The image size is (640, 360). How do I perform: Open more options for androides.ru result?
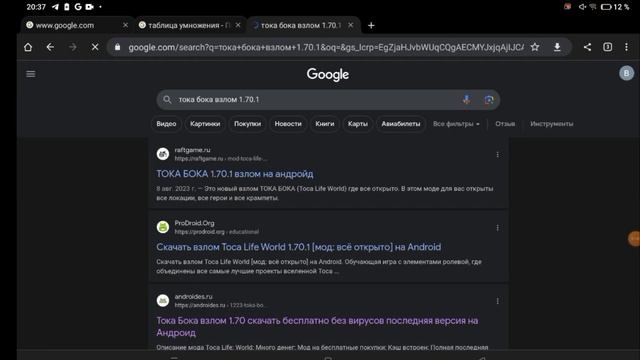(497, 301)
